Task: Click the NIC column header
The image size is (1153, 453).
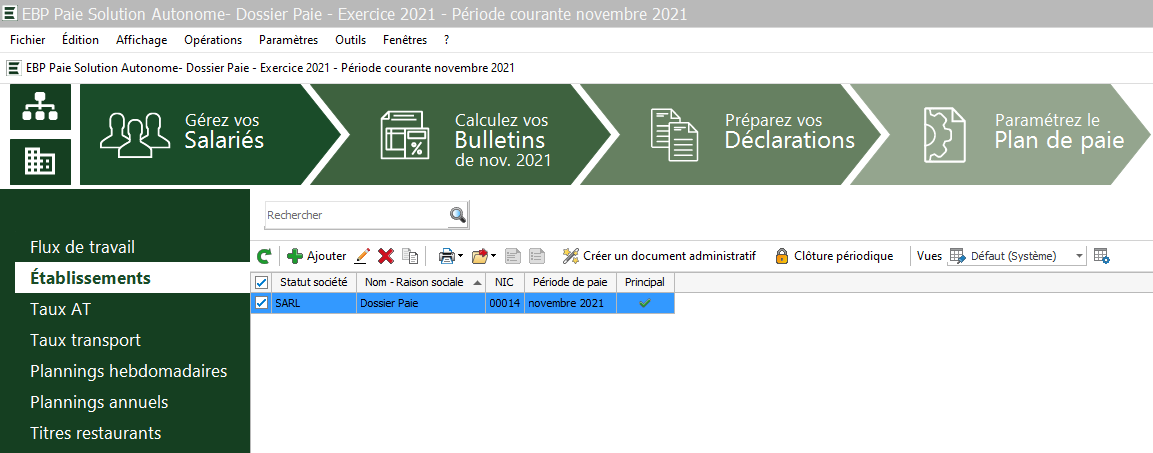Action: pyautogui.click(x=504, y=282)
